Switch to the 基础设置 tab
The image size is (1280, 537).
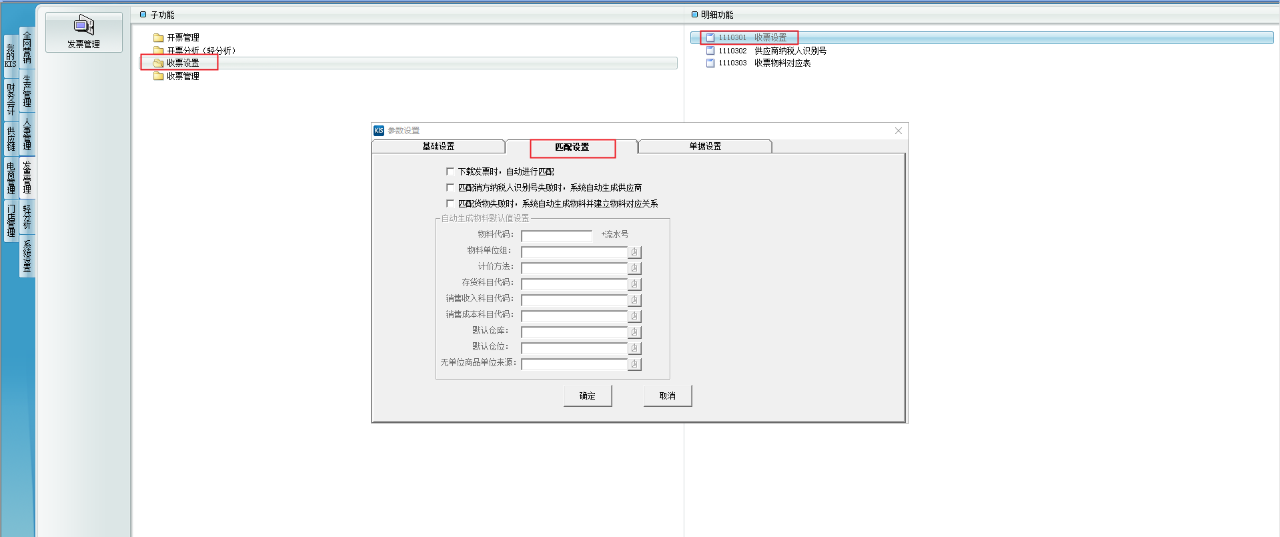tap(438, 147)
